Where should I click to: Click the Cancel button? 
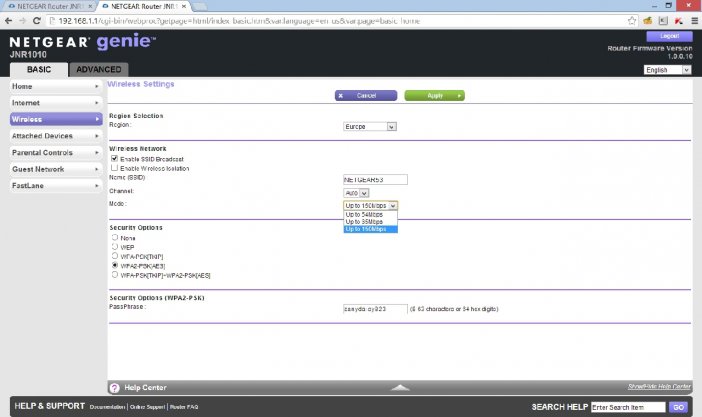[366, 95]
